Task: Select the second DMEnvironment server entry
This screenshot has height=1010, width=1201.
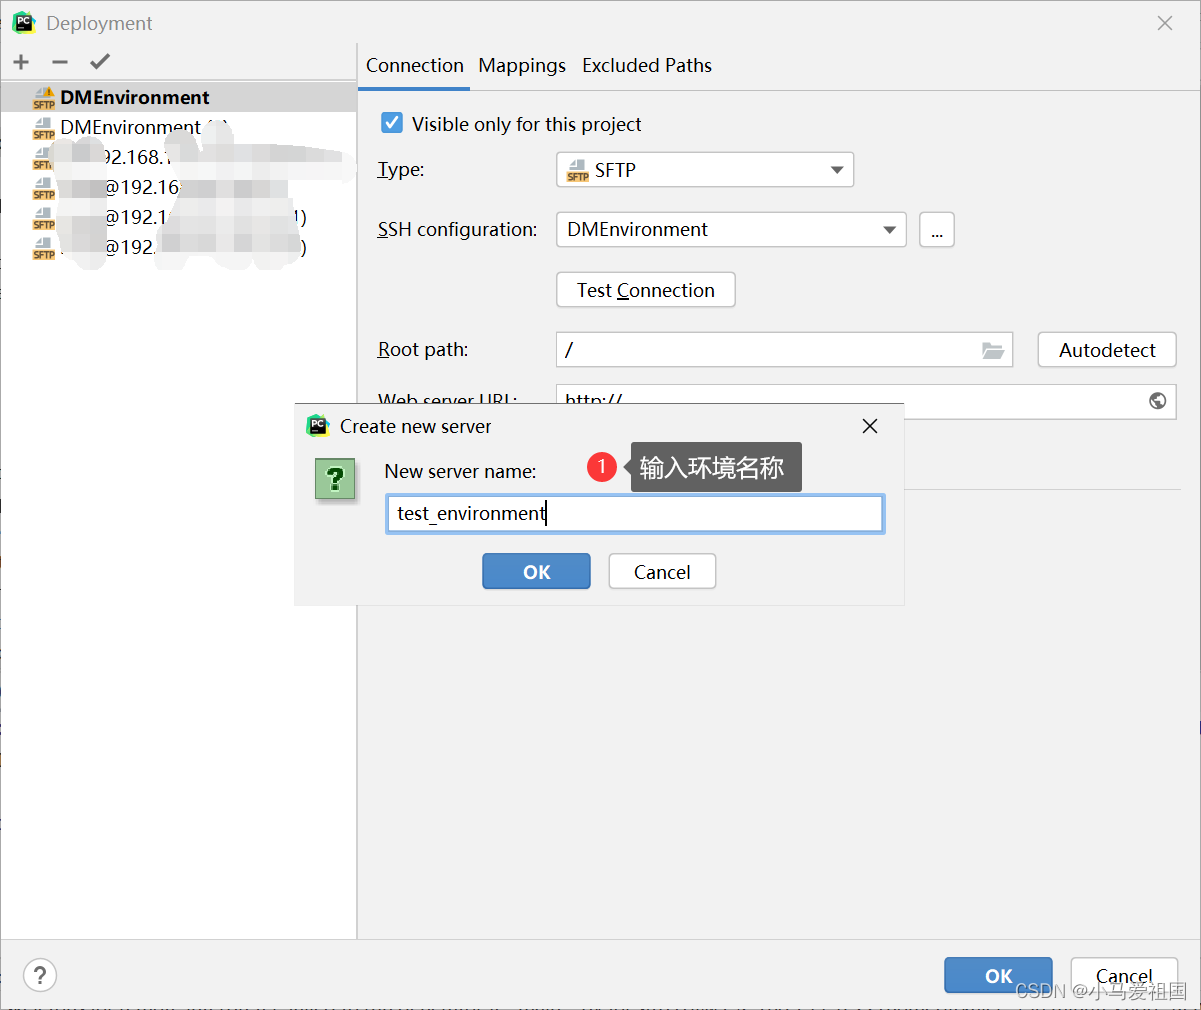Action: [179, 127]
